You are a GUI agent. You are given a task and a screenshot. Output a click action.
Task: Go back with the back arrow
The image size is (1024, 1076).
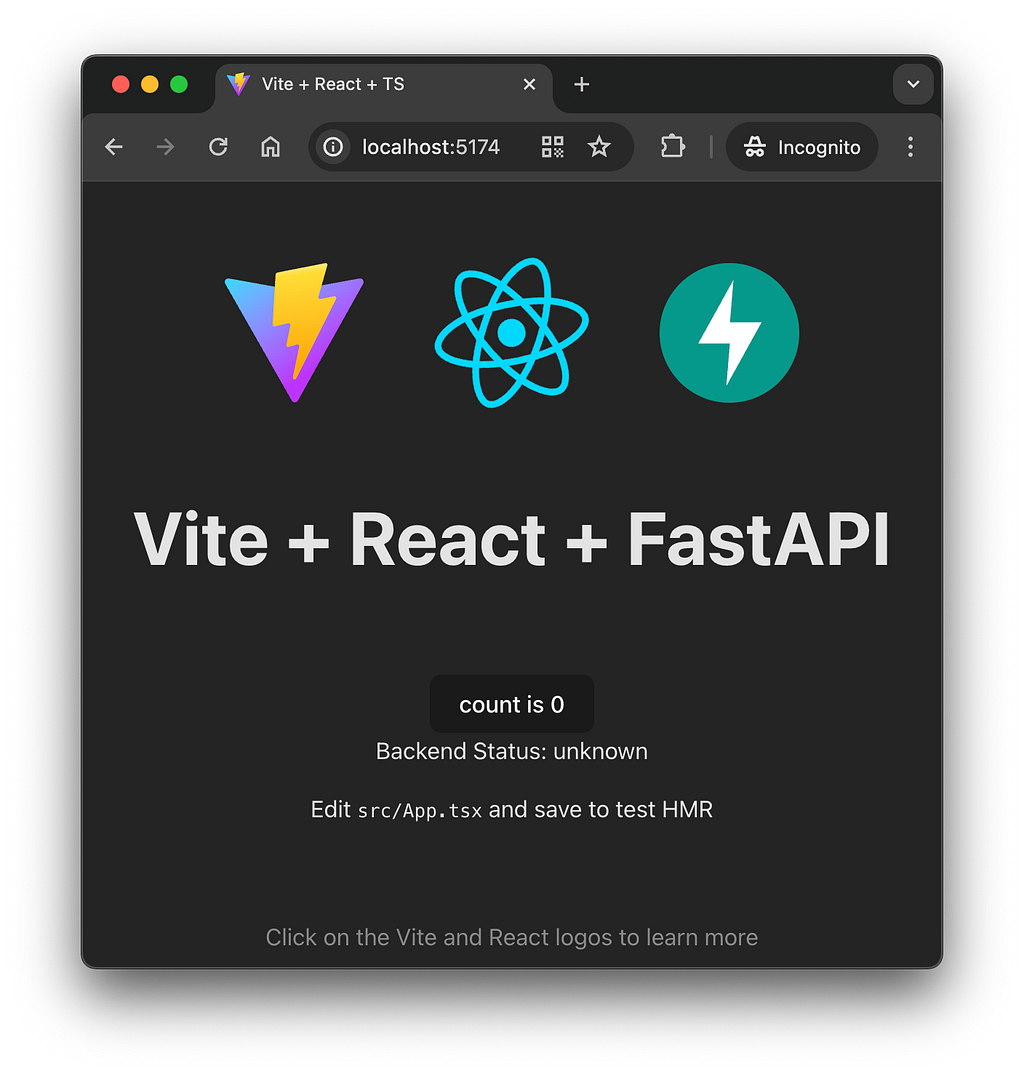(x=114, y=147)
